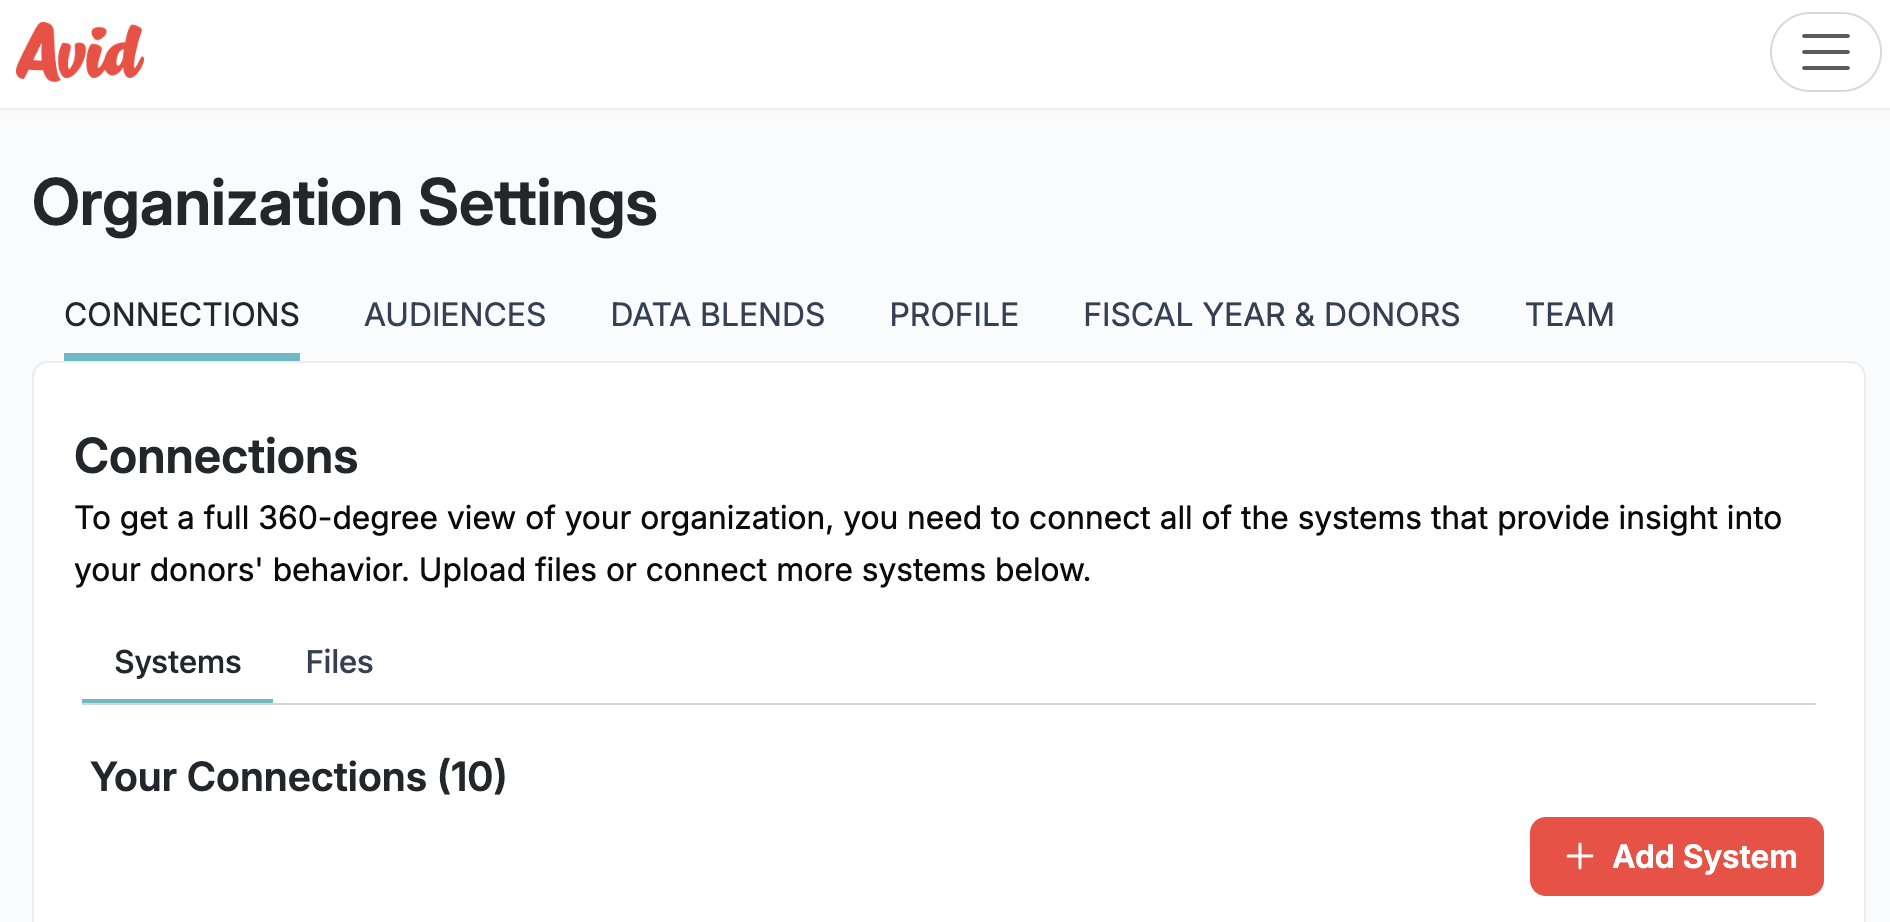Switch to the Files sub-tab
The image size is (1890, 922).
(x=339, y=662)
